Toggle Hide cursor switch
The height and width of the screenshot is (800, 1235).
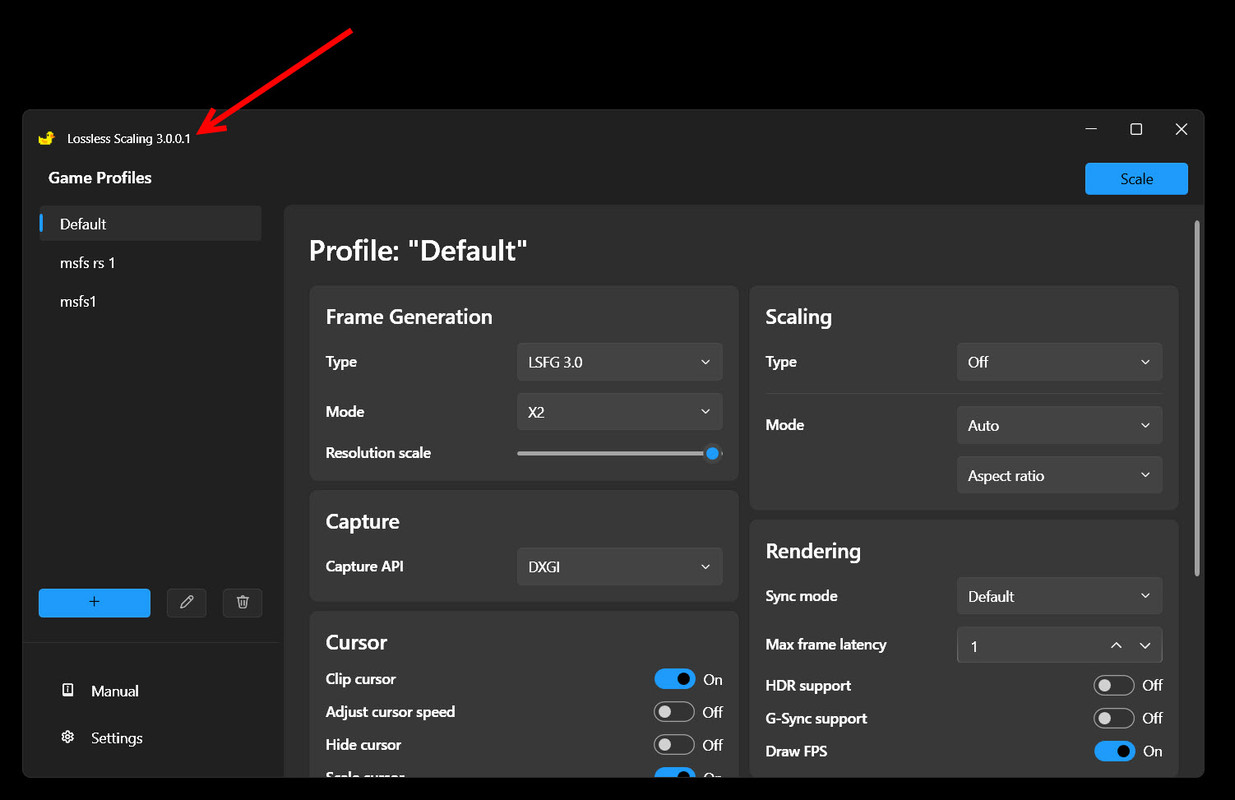click(x=674, y=745)
